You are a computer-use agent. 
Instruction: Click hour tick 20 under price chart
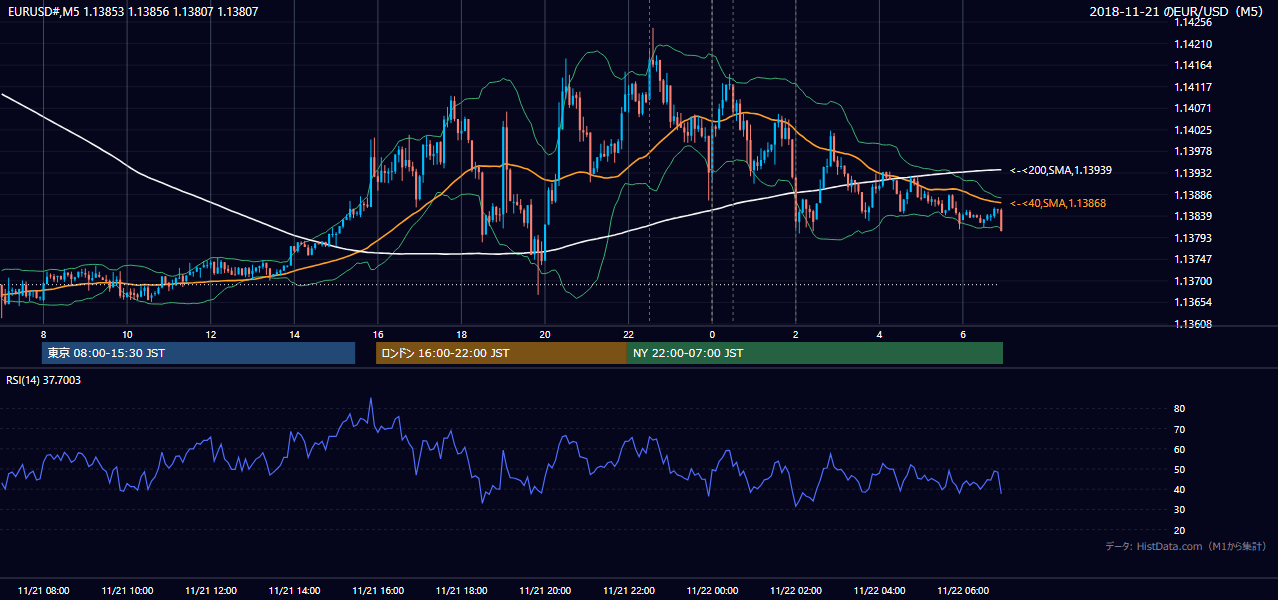(x=545, y=333)
